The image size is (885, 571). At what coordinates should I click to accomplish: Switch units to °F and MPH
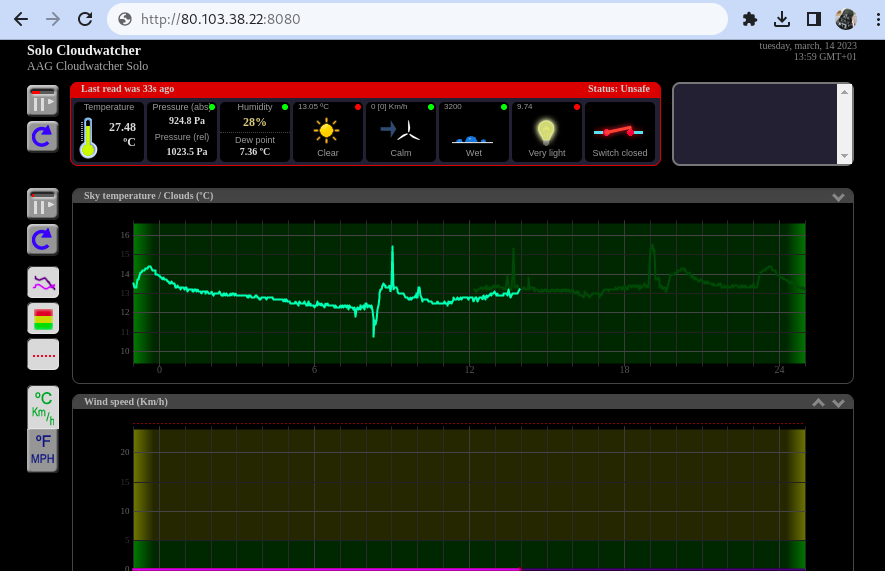43,450
